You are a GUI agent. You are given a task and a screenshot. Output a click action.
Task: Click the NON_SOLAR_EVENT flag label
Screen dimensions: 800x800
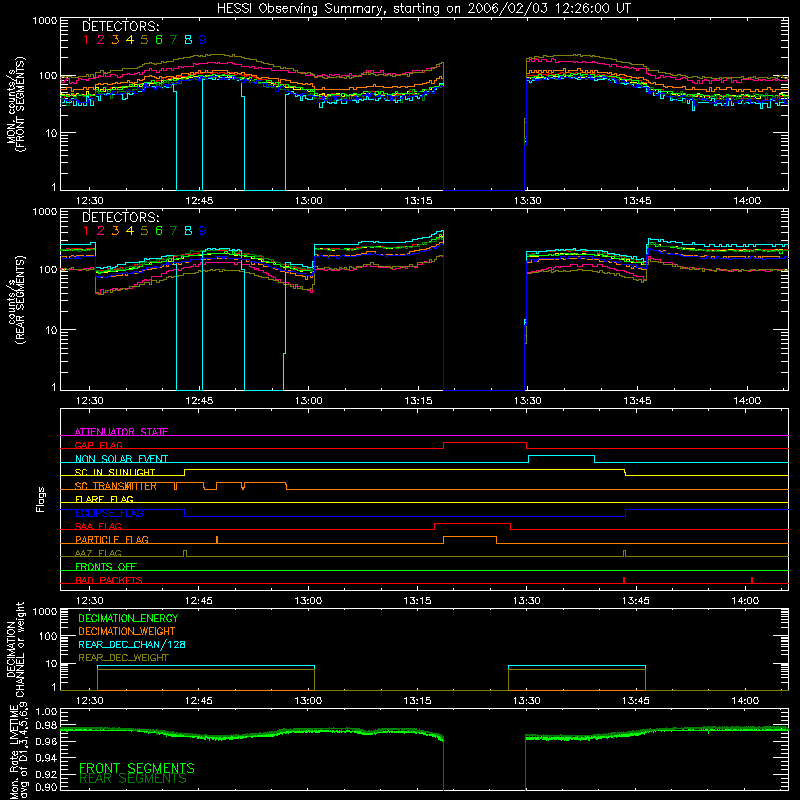tap(121, 459)
